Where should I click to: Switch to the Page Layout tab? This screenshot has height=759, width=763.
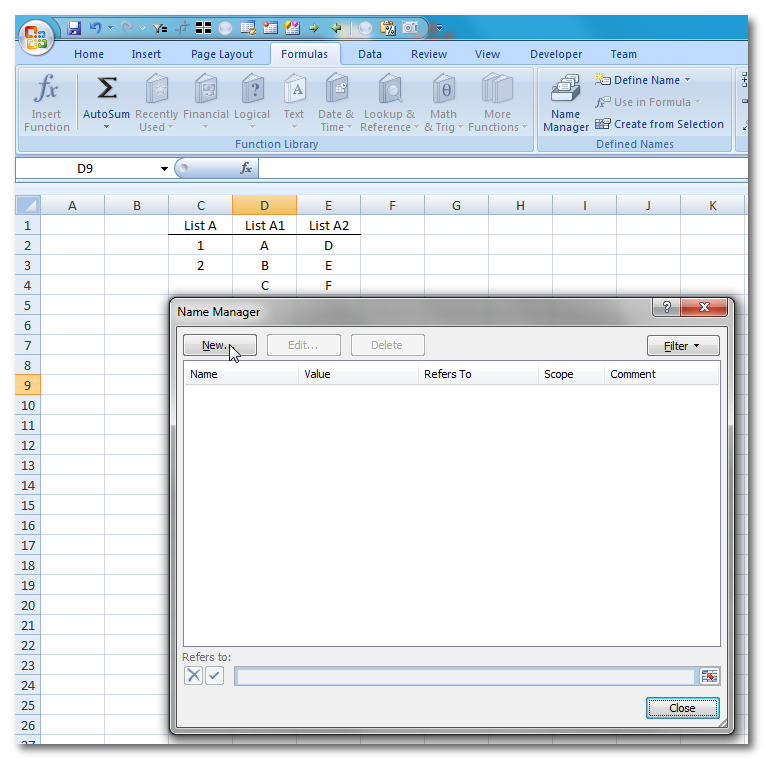point(222,54)
